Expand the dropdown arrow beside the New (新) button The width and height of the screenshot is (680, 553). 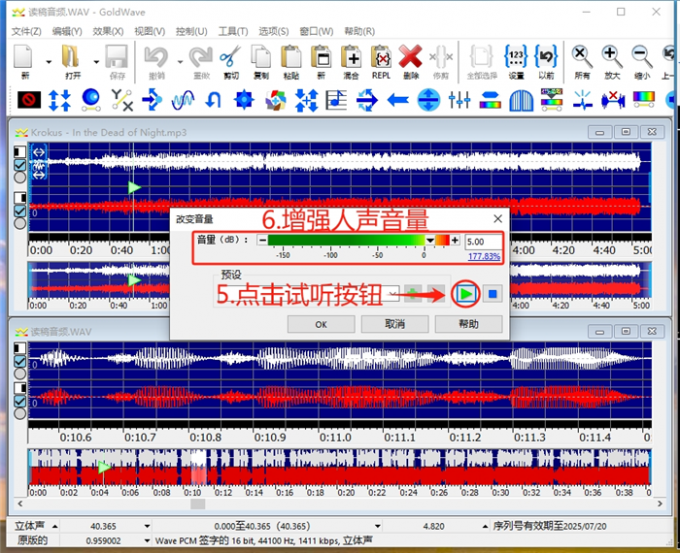[49, 62]
